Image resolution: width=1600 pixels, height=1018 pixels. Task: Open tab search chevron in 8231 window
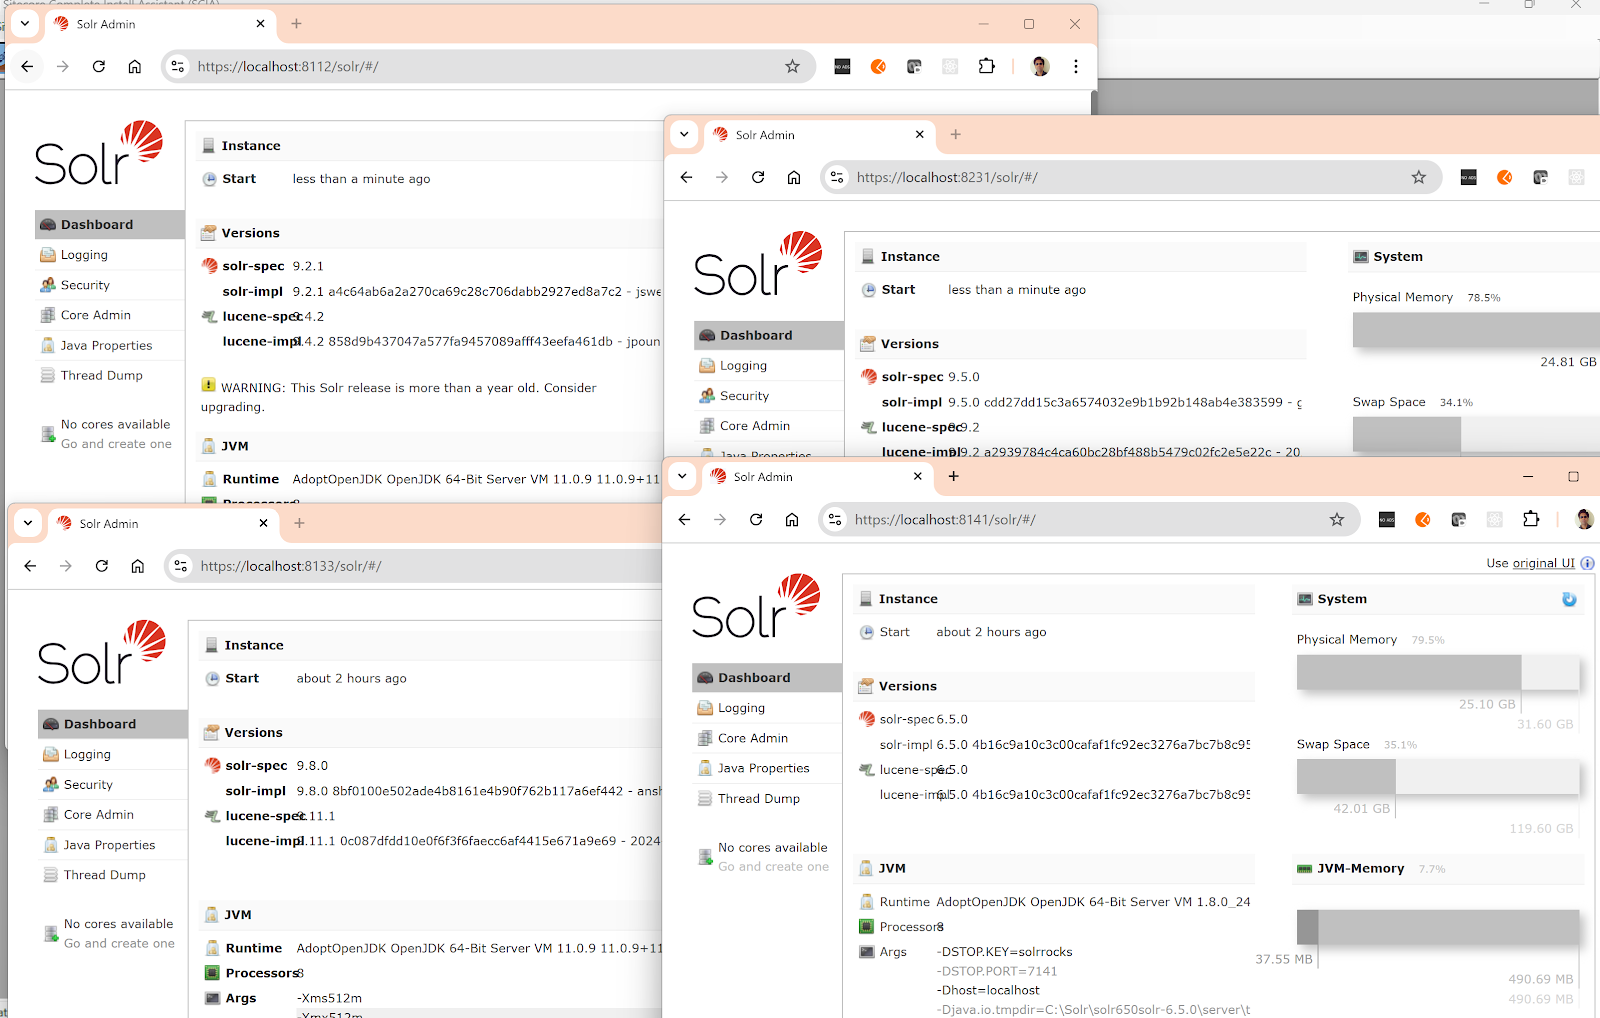click(x=684, y=134)
